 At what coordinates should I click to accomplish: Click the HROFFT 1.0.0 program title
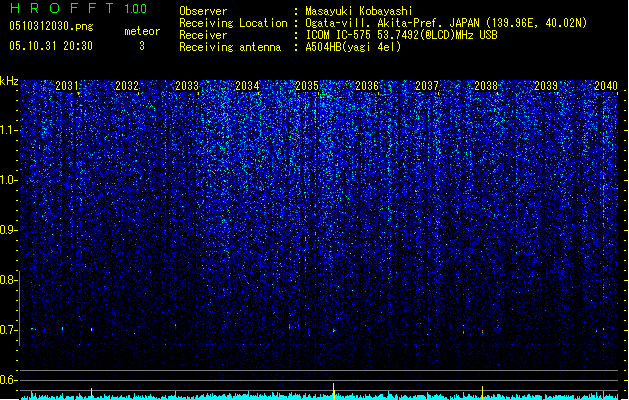click(78, 8)
